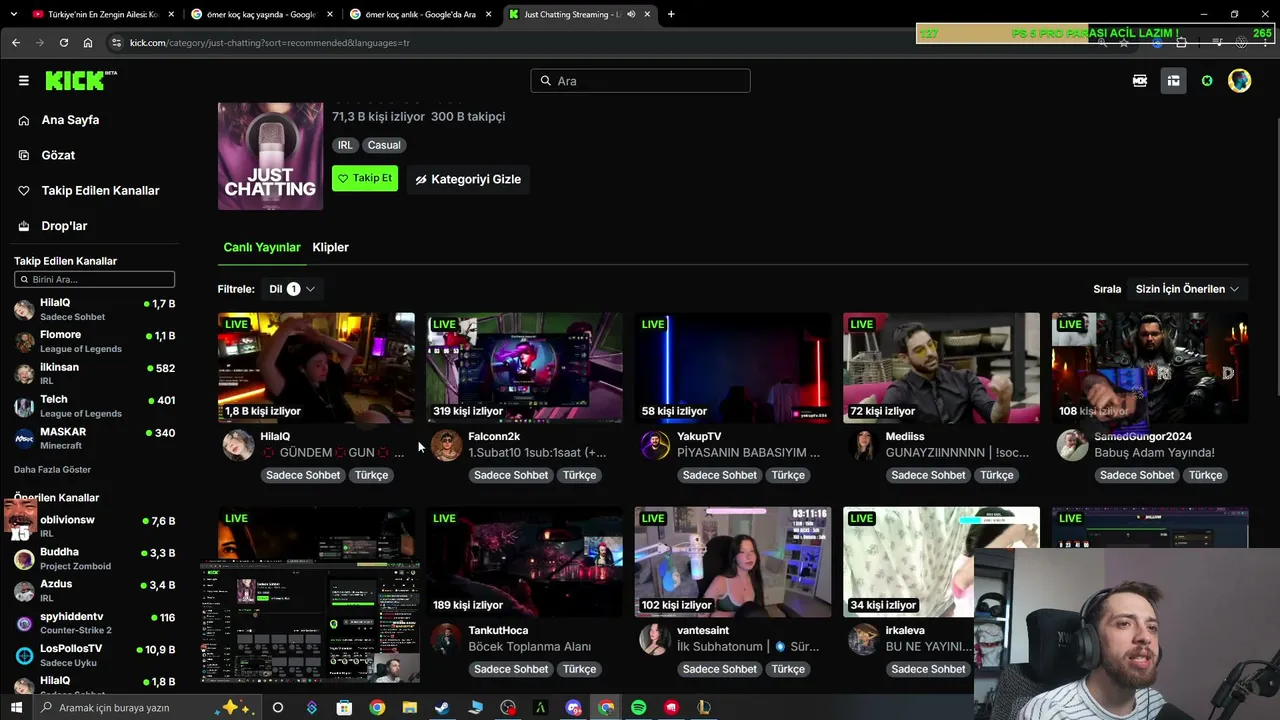This screenshot has height=720, width=1280.
Task: Click YakupTV channel avatar
Action: tap(655, 445)
